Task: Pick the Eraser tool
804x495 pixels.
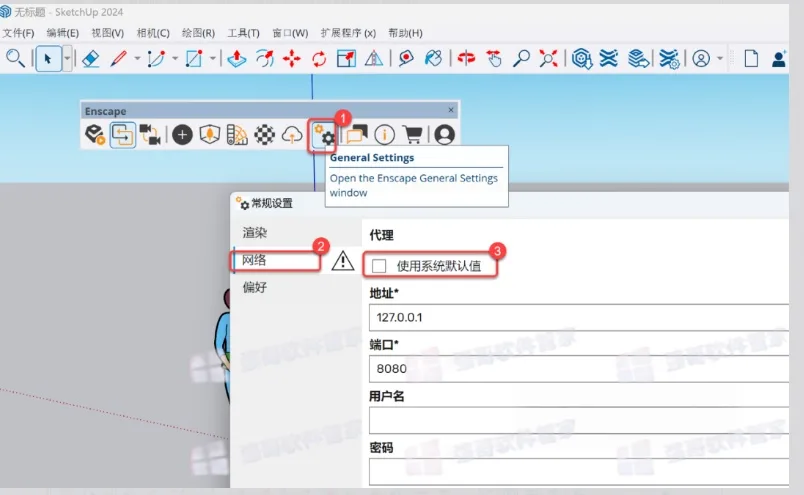Action: pyautogui.click(x=90, y=58)
